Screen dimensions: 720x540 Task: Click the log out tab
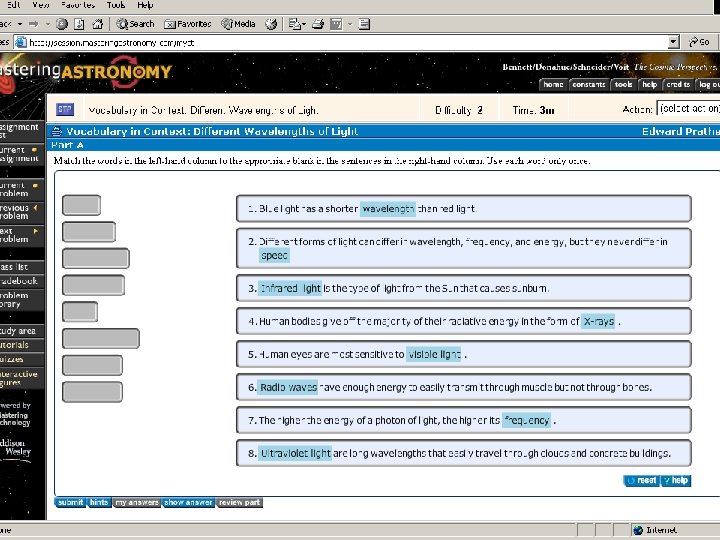click(x=708, y=84)
